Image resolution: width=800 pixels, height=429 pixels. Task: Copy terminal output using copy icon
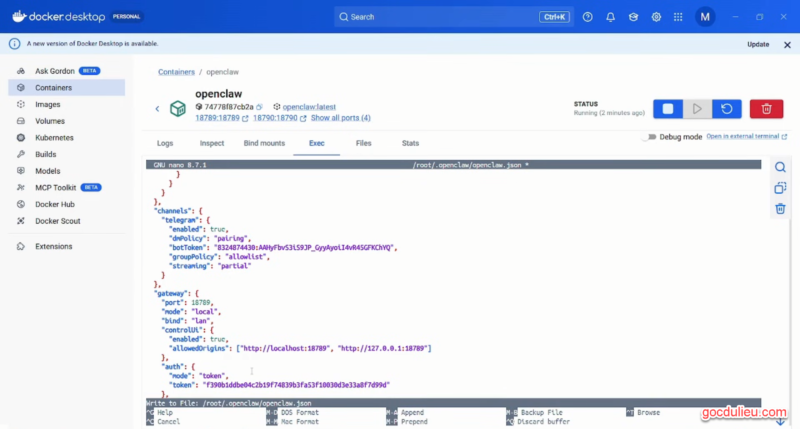(x=780, y=188)
